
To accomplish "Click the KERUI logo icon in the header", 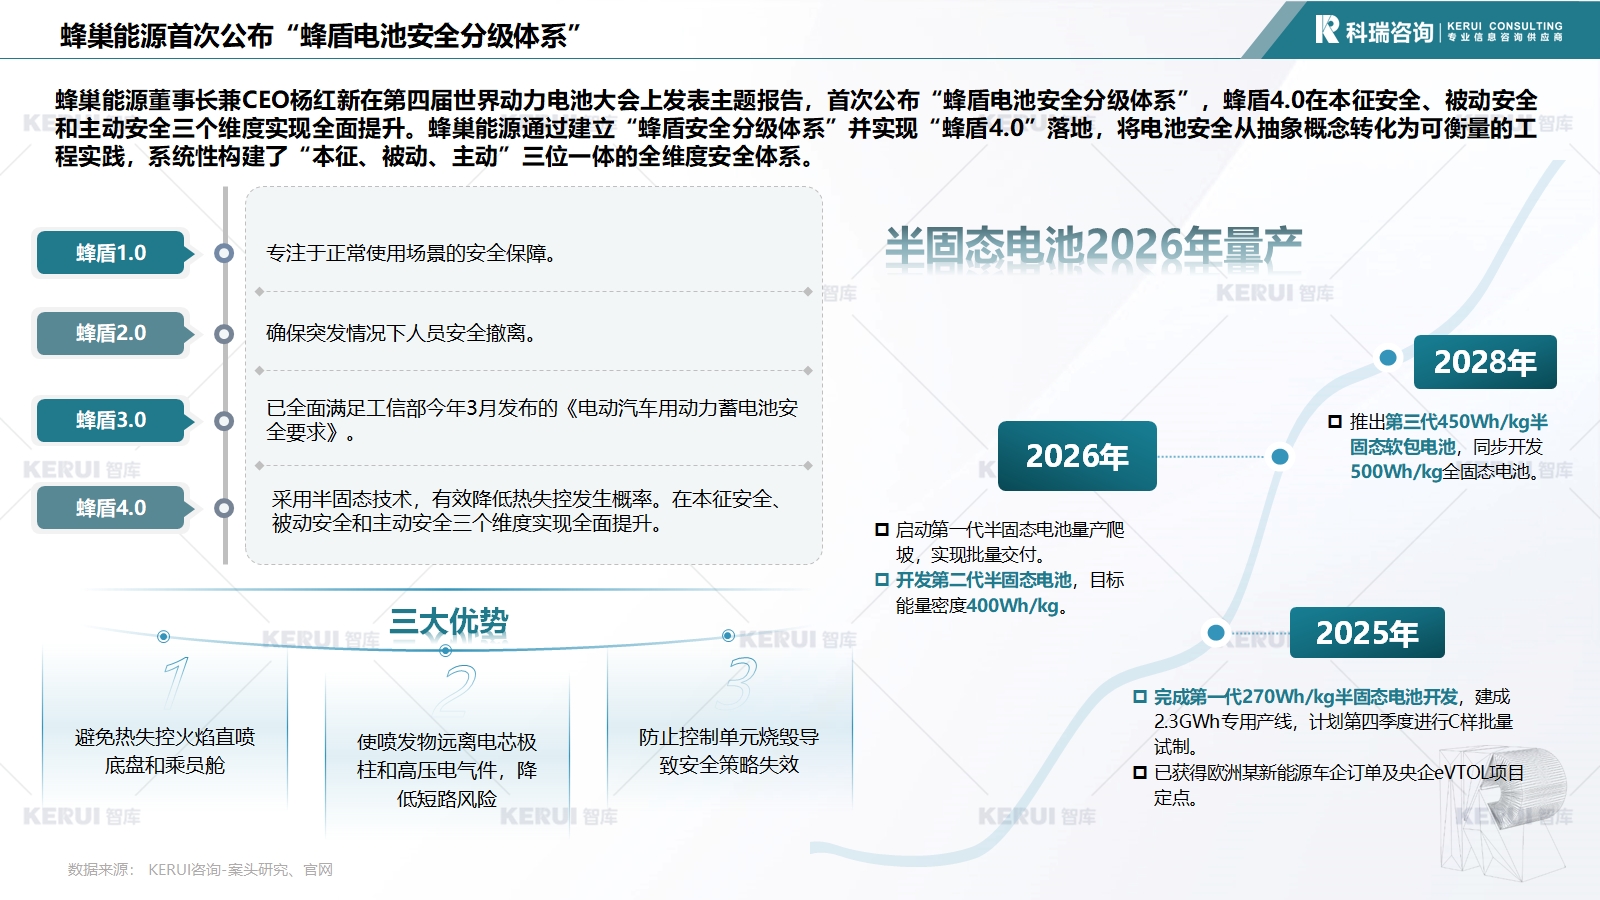I will click(x=1327, y=29).
